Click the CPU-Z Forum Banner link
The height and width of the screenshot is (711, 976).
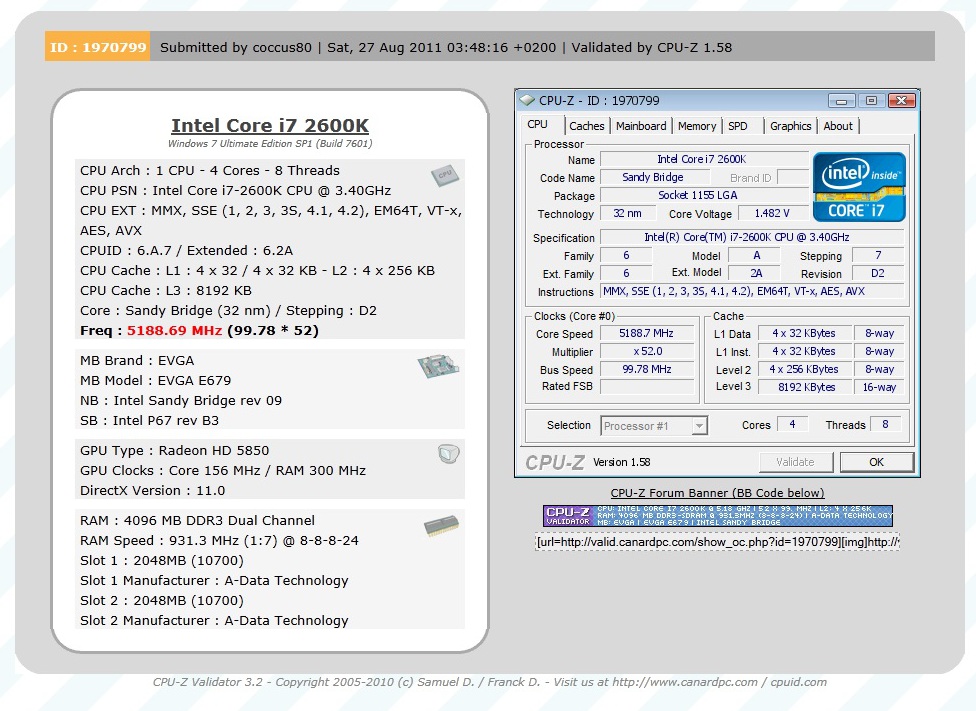[x=717, y=493]
